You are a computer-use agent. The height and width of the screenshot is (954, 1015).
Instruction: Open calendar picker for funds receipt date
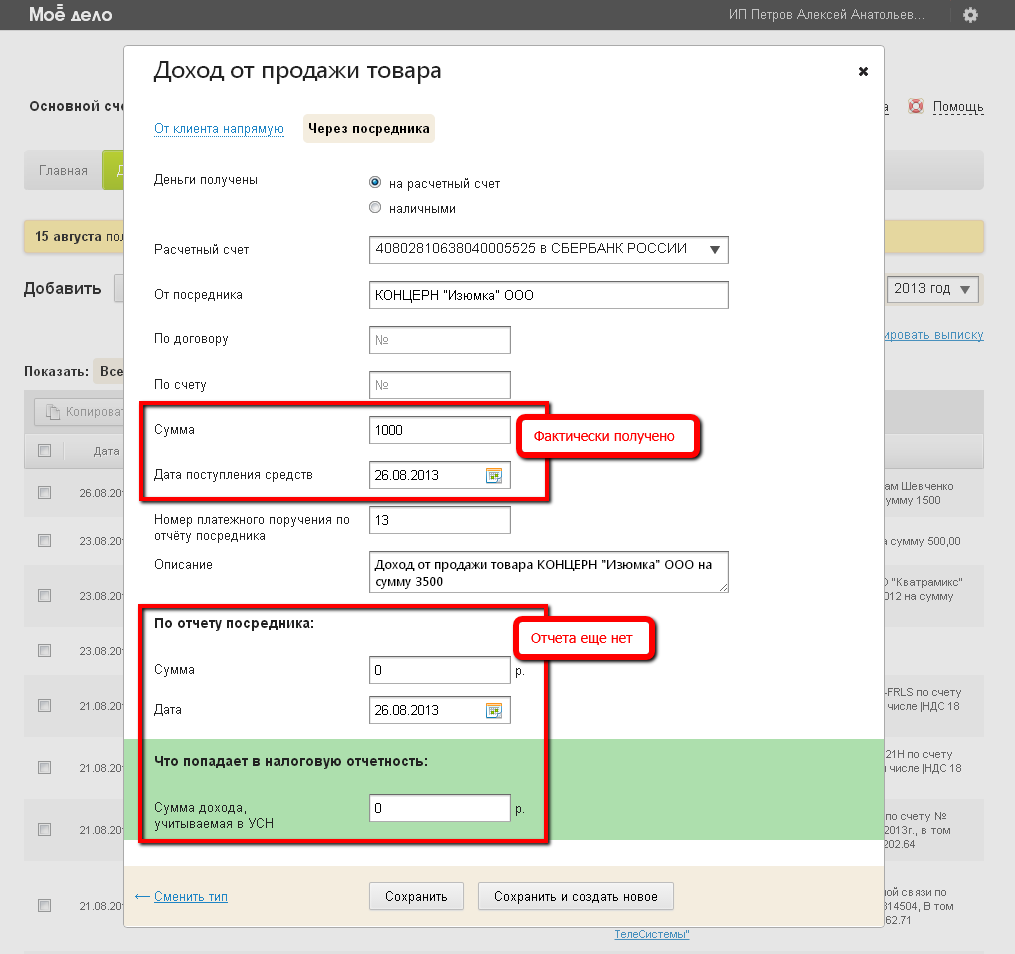(x=493, y=476)
